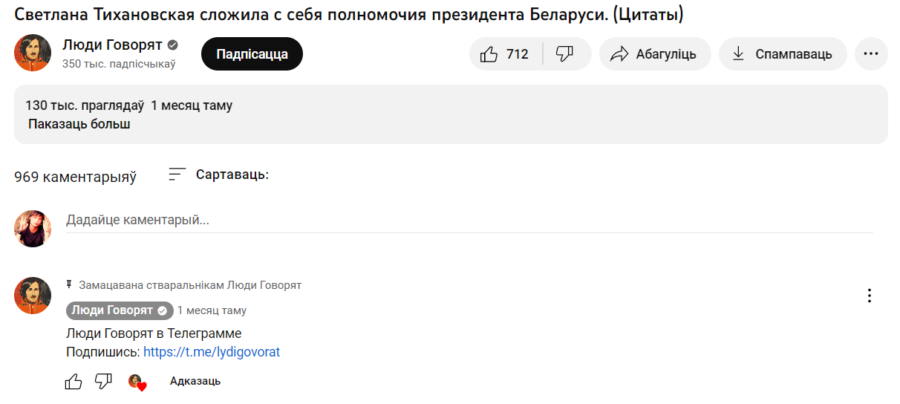Click the video dislike thumbs-down button

(564, 54)
